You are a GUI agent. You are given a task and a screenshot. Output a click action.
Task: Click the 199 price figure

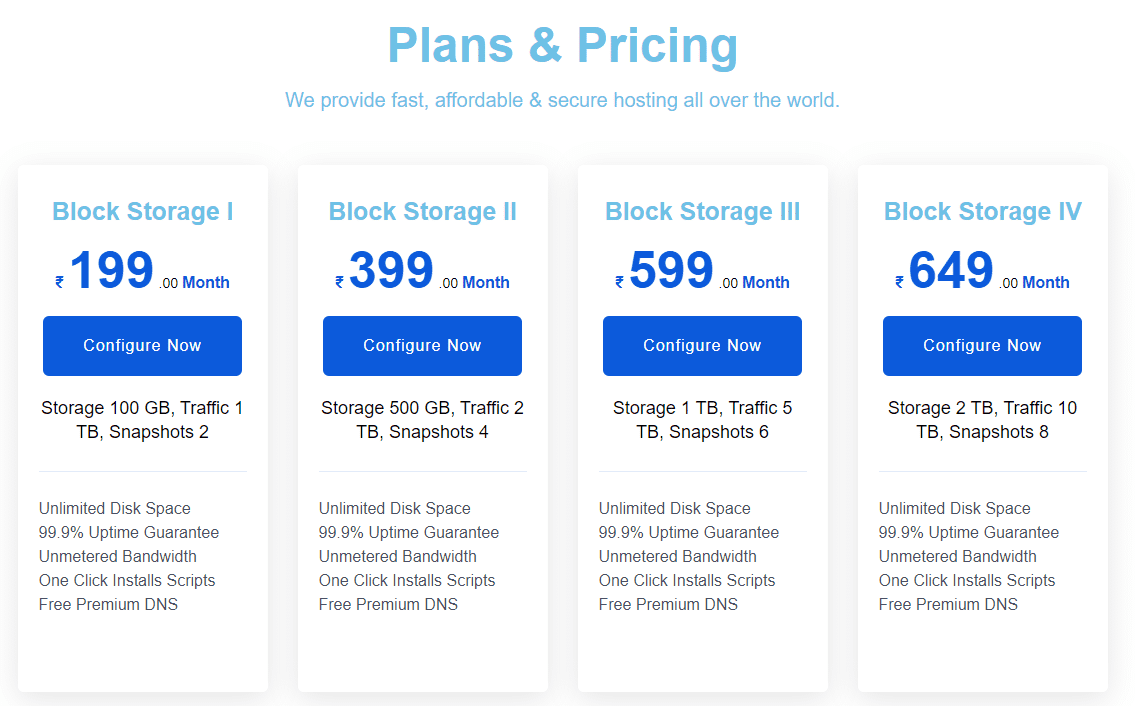tap(111, 270)
